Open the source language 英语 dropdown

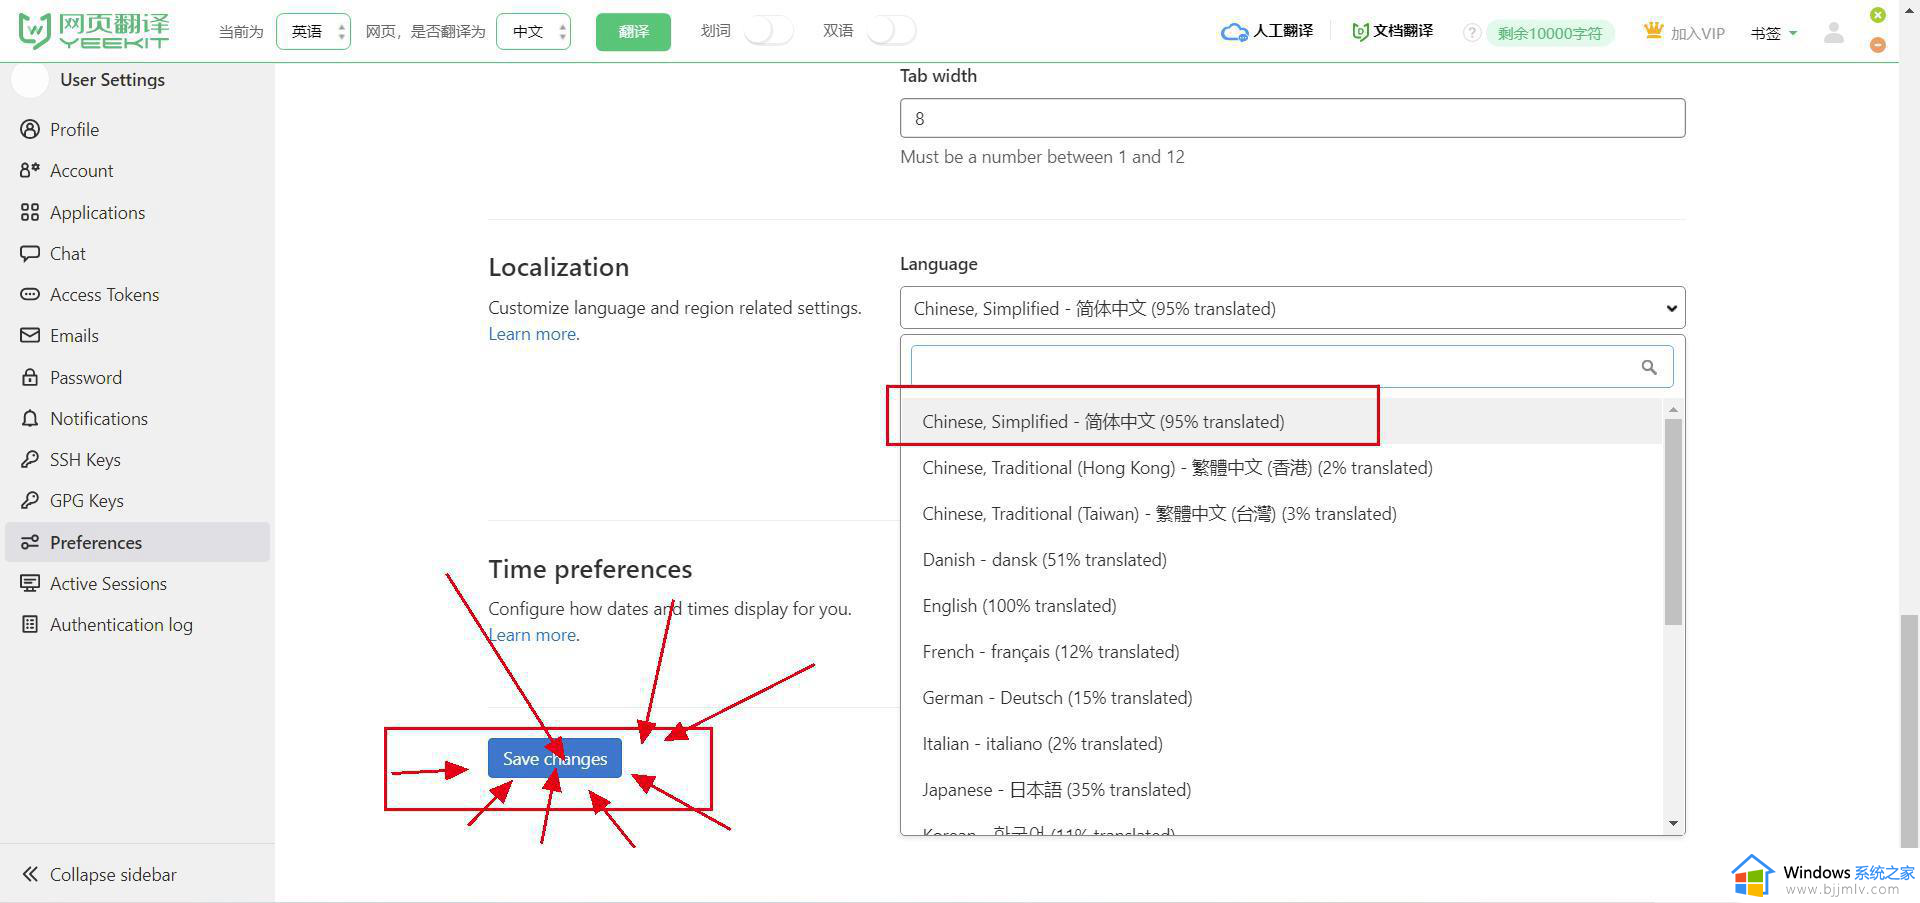[x=313, y=32]
